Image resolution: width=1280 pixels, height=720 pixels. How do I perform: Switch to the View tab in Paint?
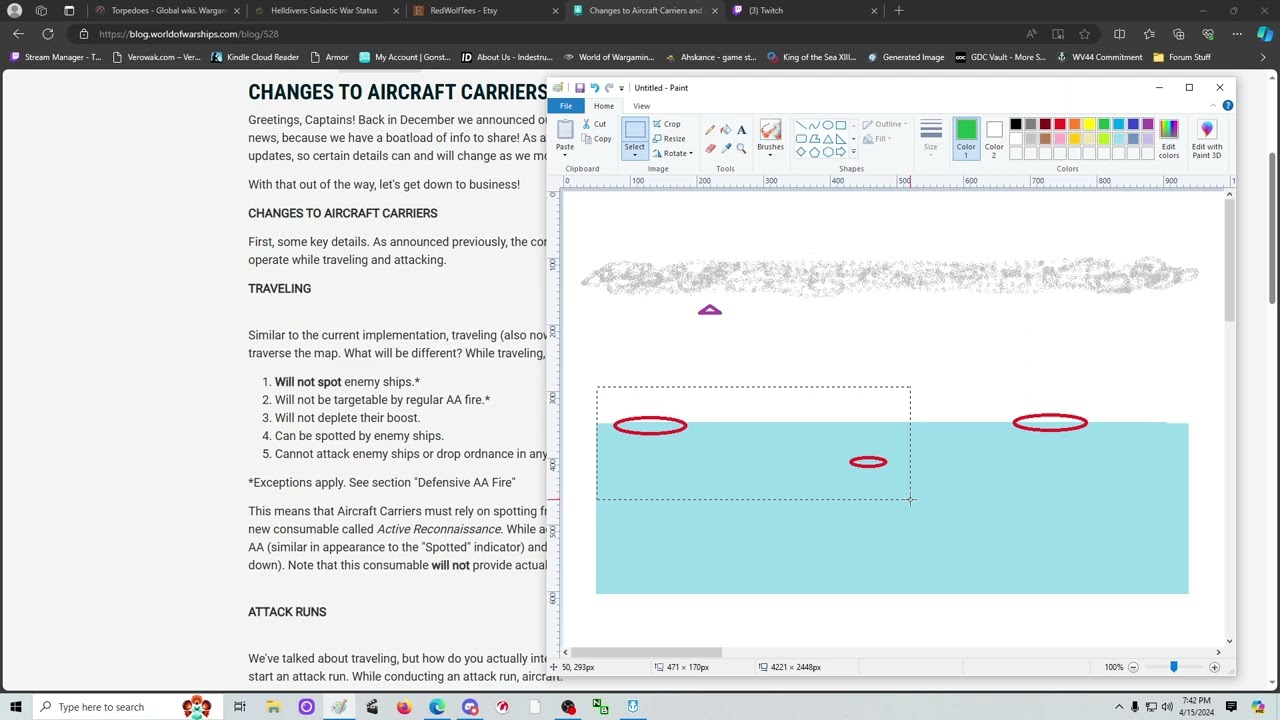[641, 106]
